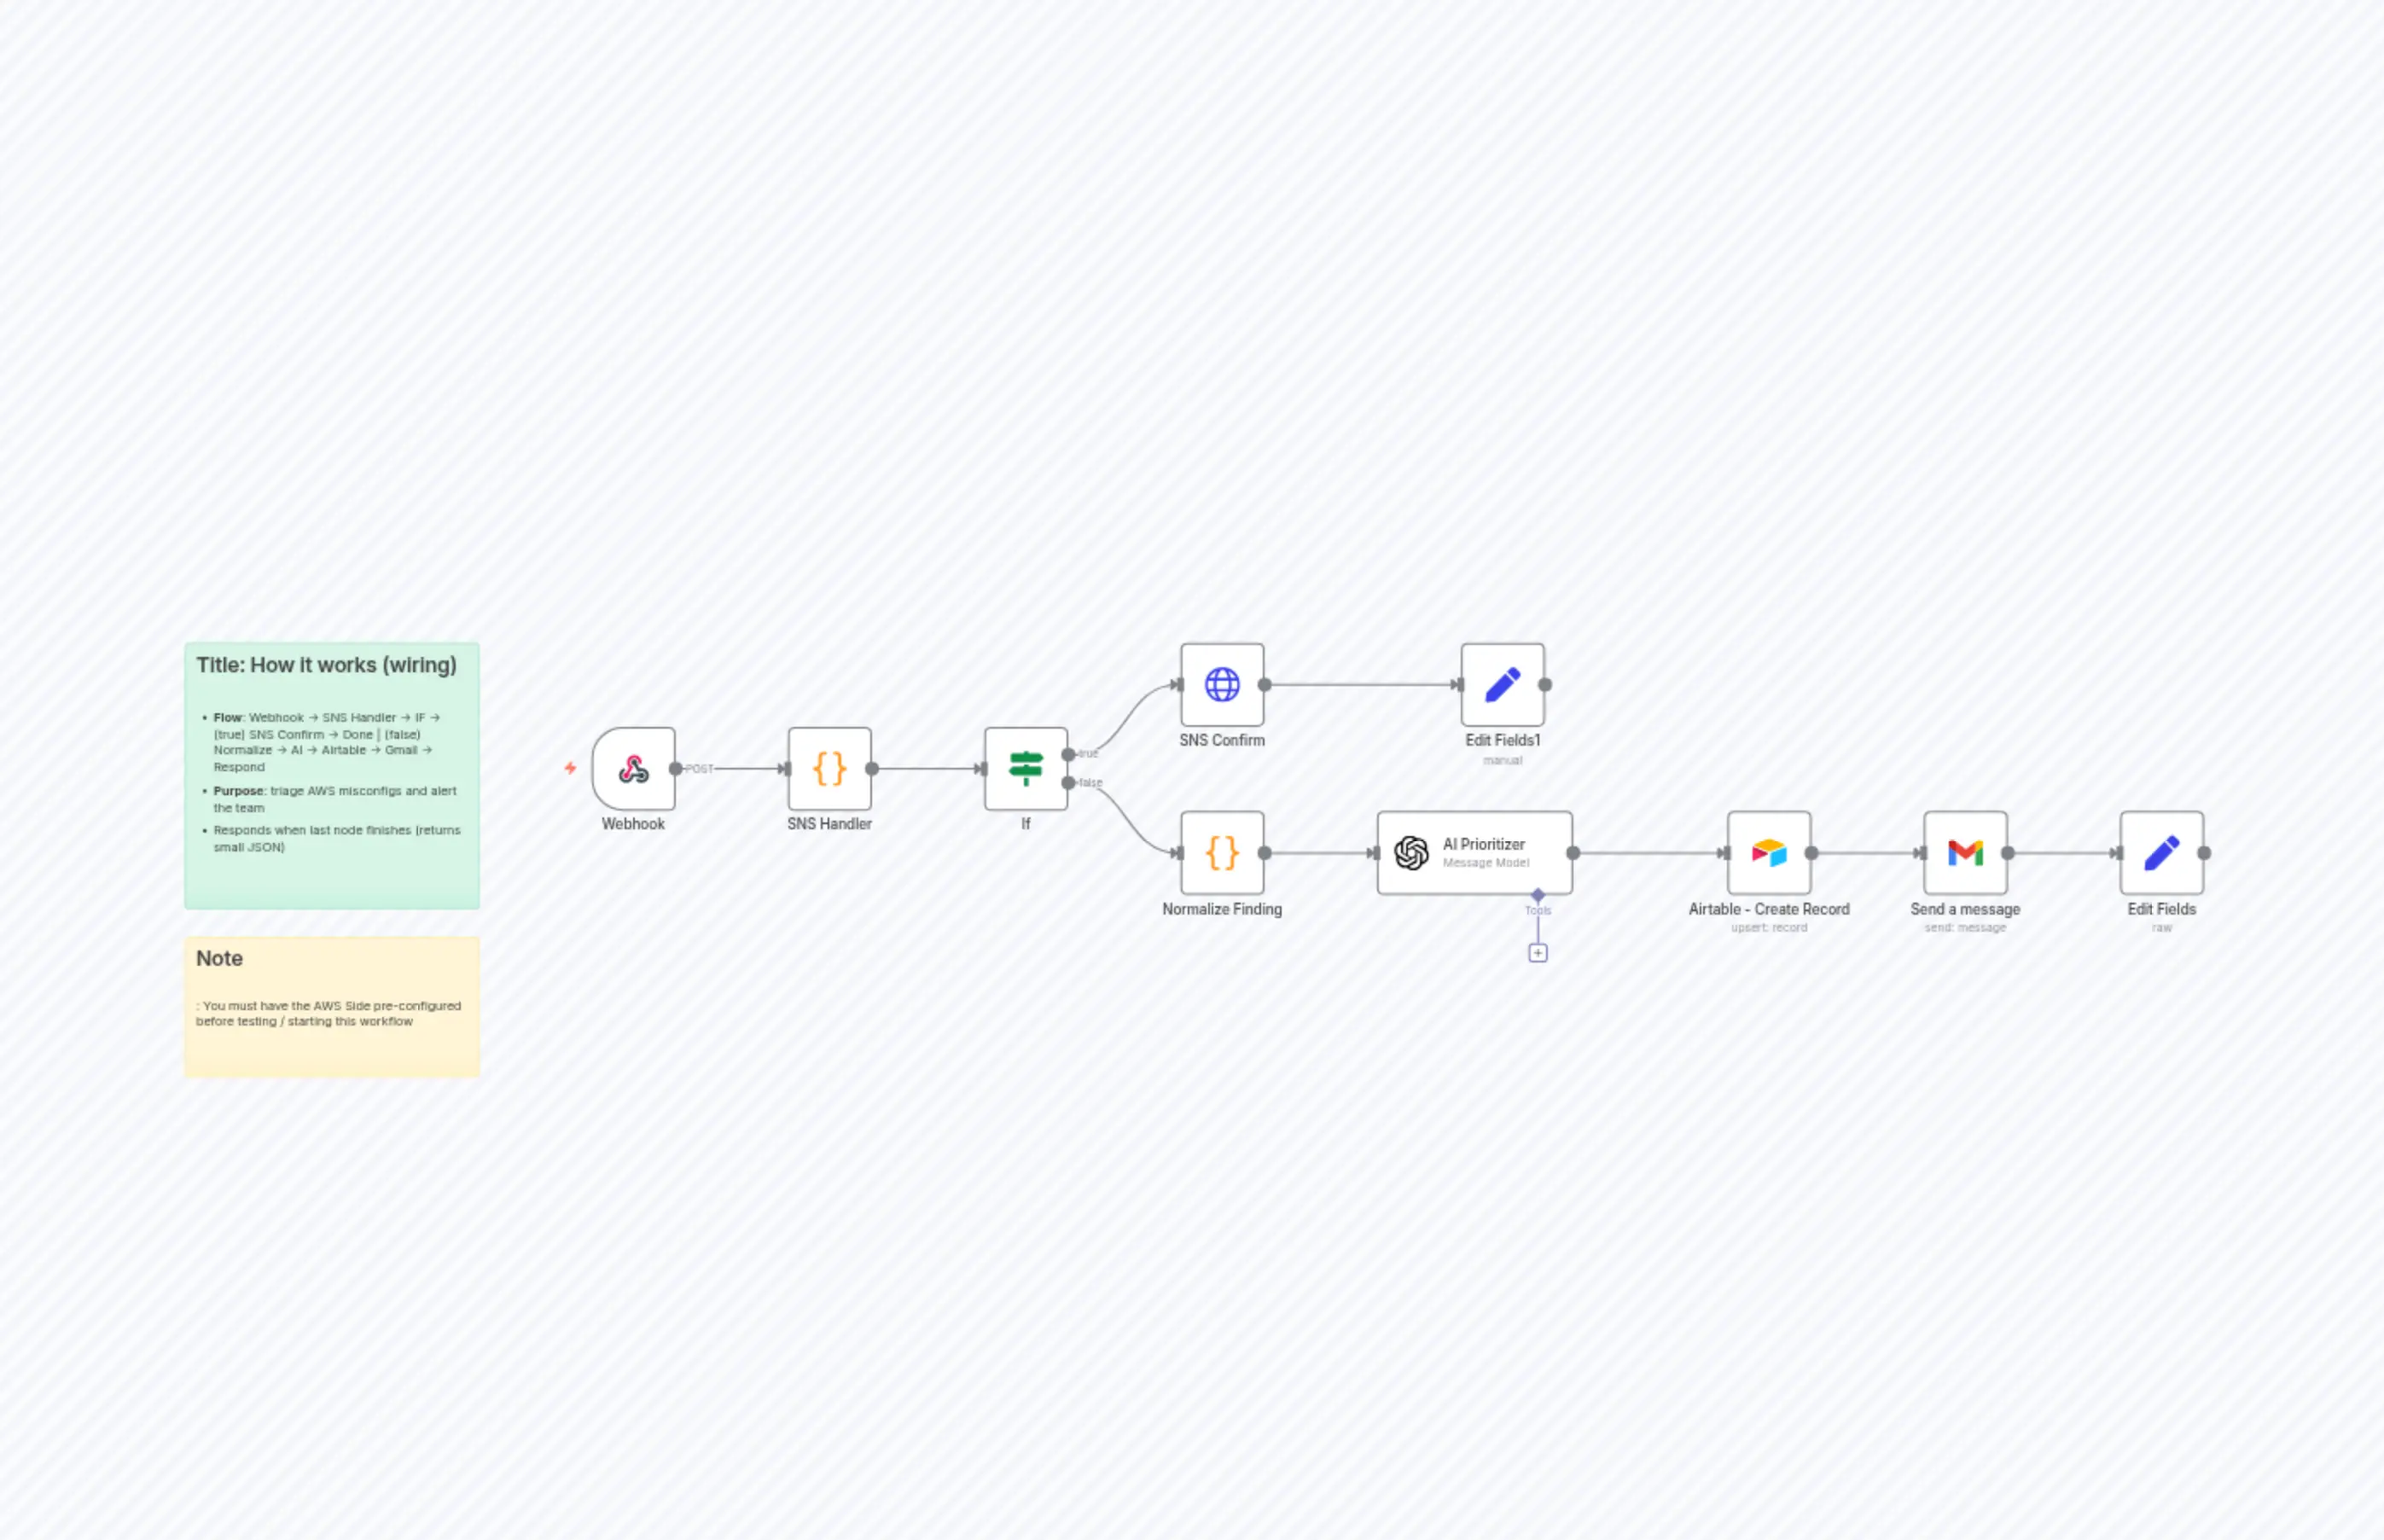Open the Gmail Send a message node
2384x1540 pixels.
tap(1964, 853)
